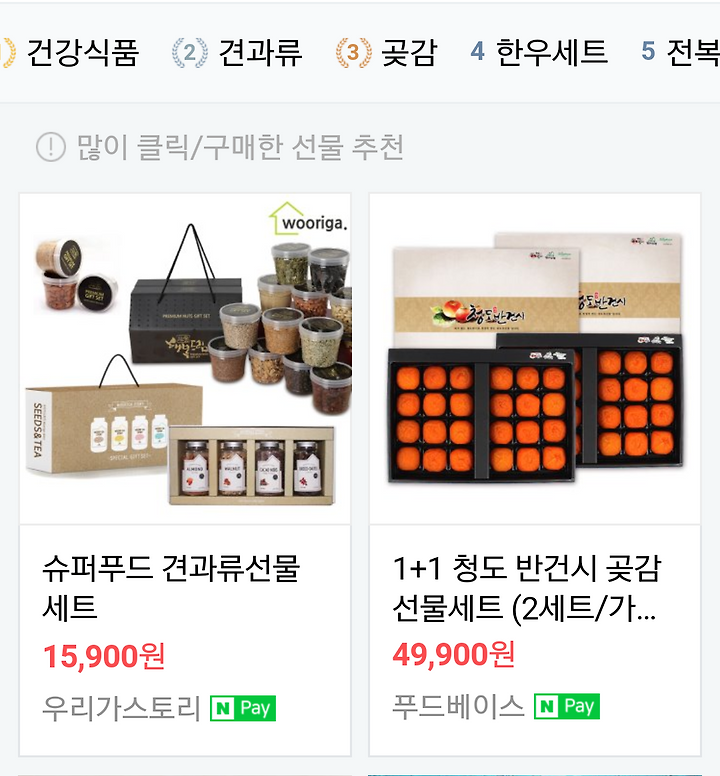Click the wooriga house logo
The width and height of the screenshot is (720, 776).
point(308,219)
